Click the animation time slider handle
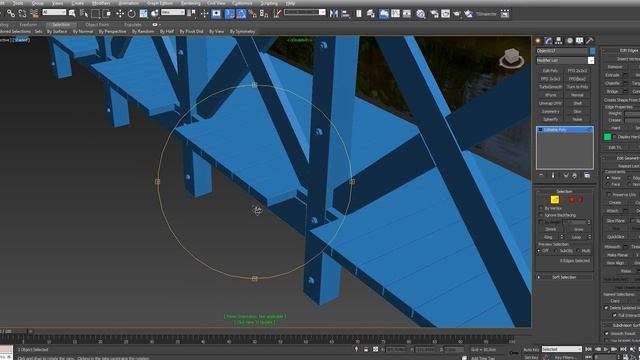Viewport: 640px width, 360px height. (x=13, y=331)
